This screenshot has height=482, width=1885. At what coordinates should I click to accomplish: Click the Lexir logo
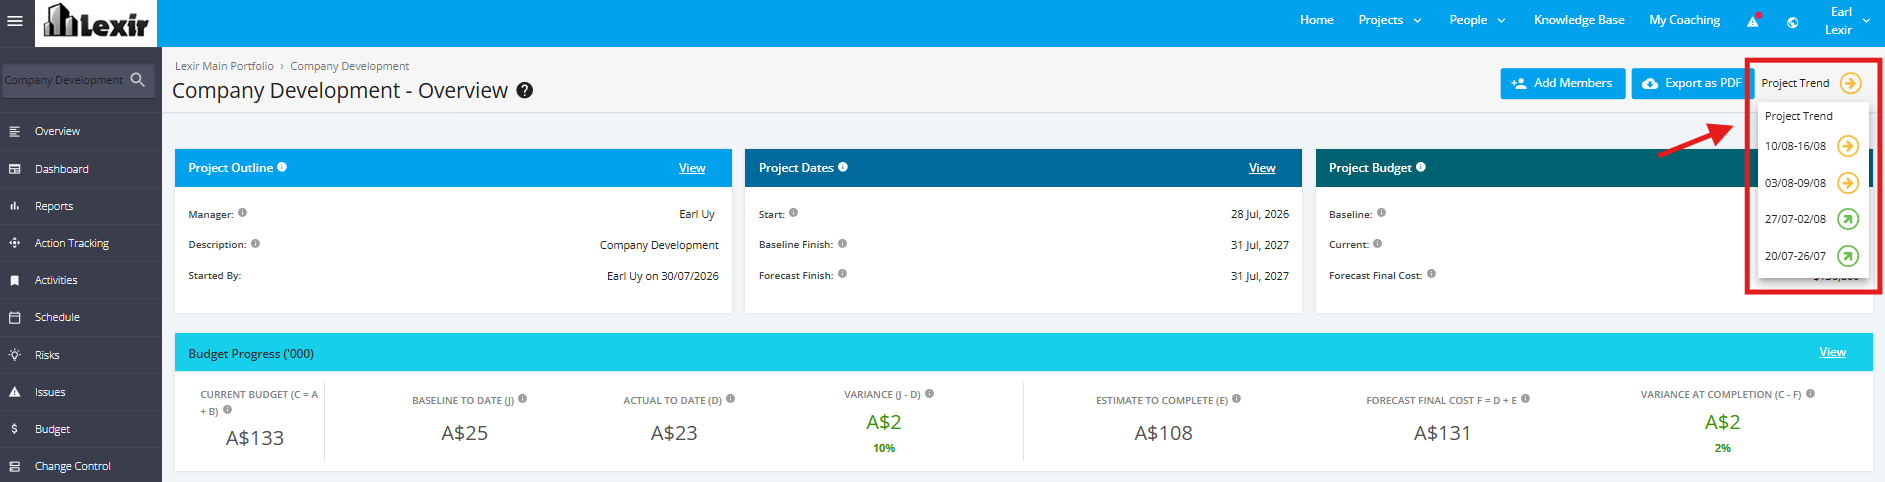pyautogui.click(x=96, y=23)
